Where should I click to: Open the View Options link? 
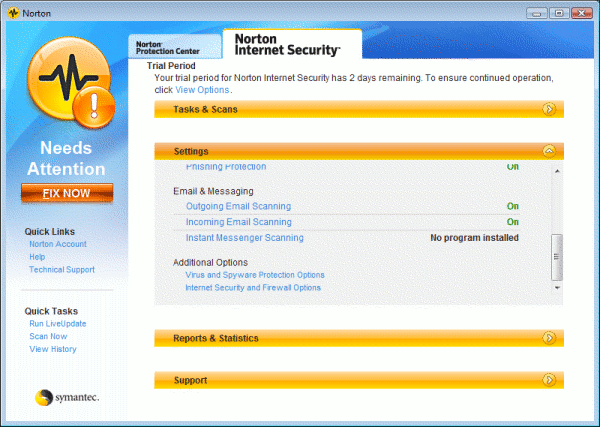pos(202,90)
